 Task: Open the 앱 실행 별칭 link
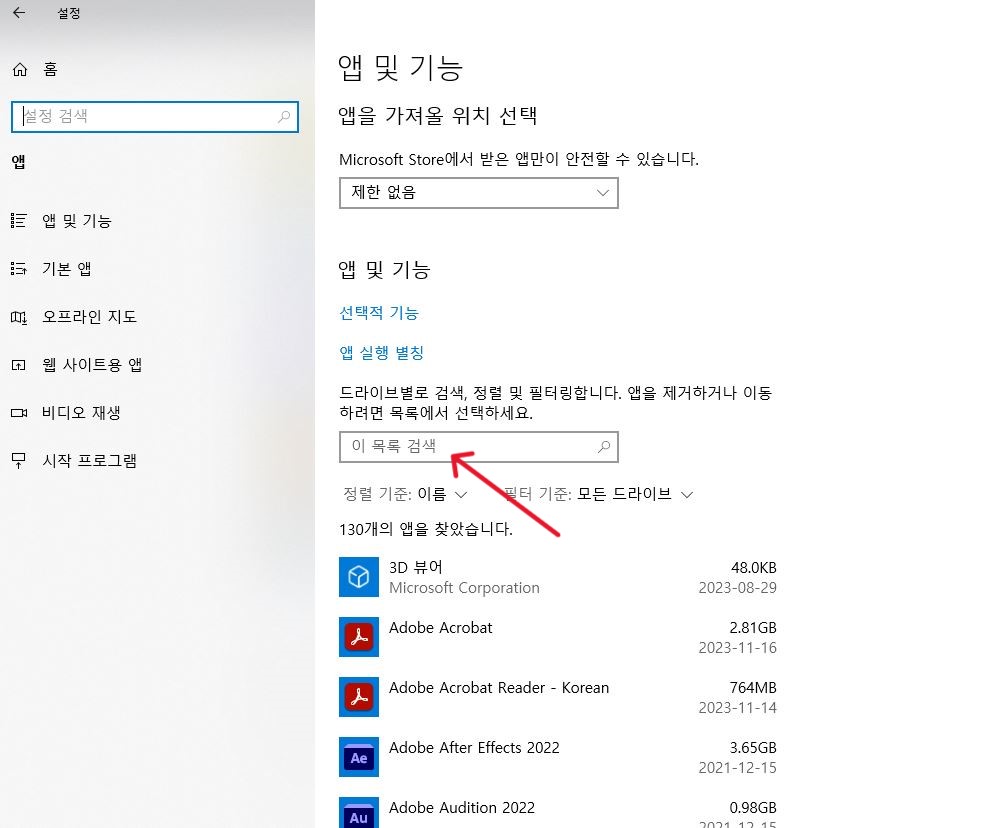point(382,353)
